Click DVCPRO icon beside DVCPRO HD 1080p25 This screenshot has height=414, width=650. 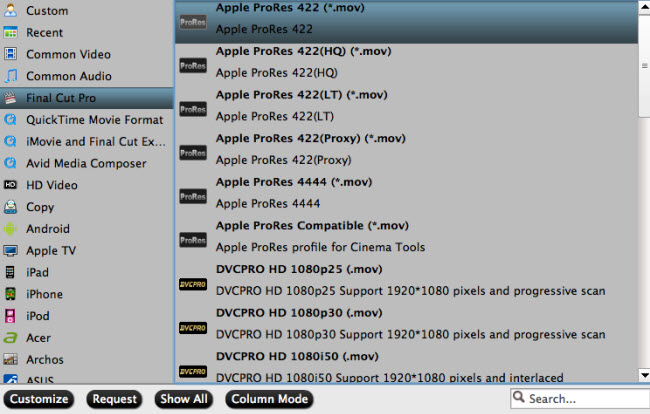pos(193,284)
